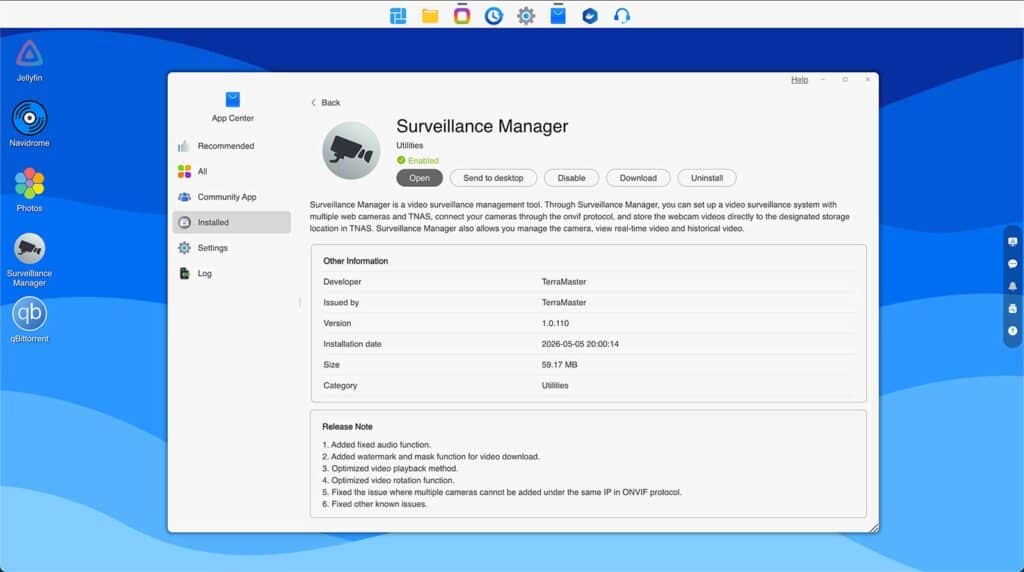
Task: Click the green Enabled status text
Action: (x=423, y=160)
